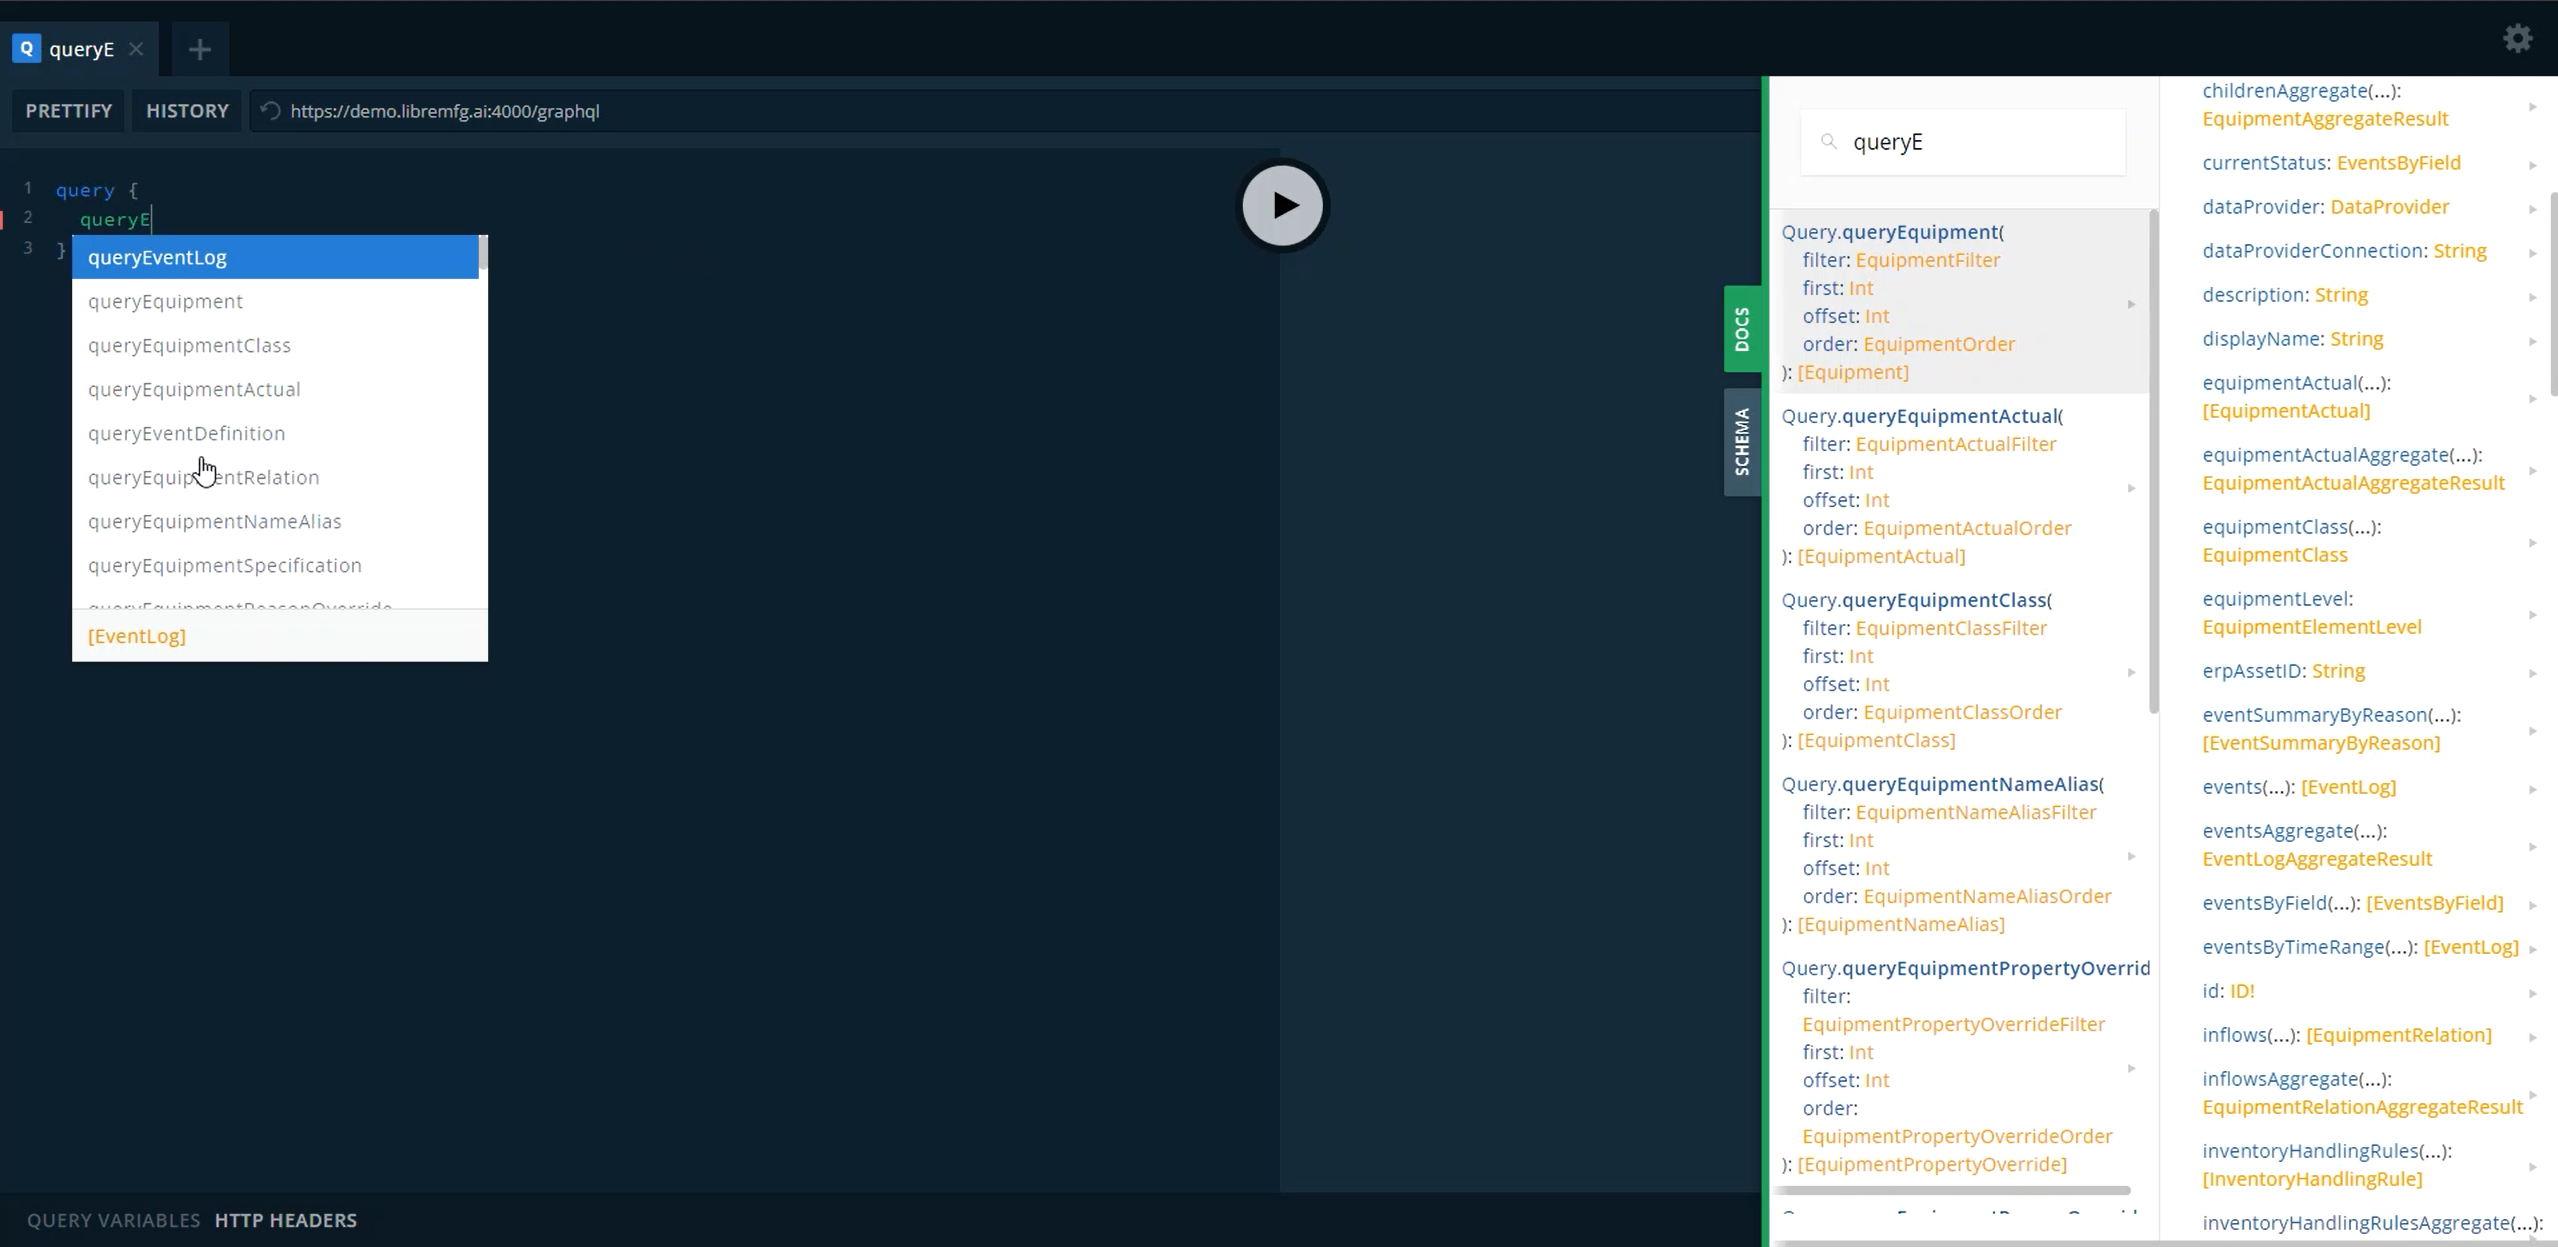Toggle the DOCS side tab

pyautogui.click(x=1742, y=329)
